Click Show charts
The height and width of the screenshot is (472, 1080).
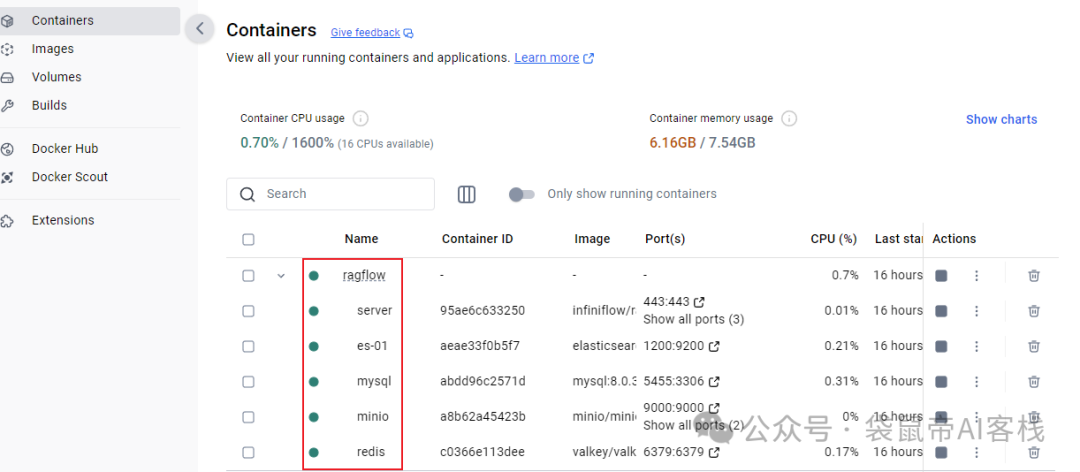pos(1001,119)
